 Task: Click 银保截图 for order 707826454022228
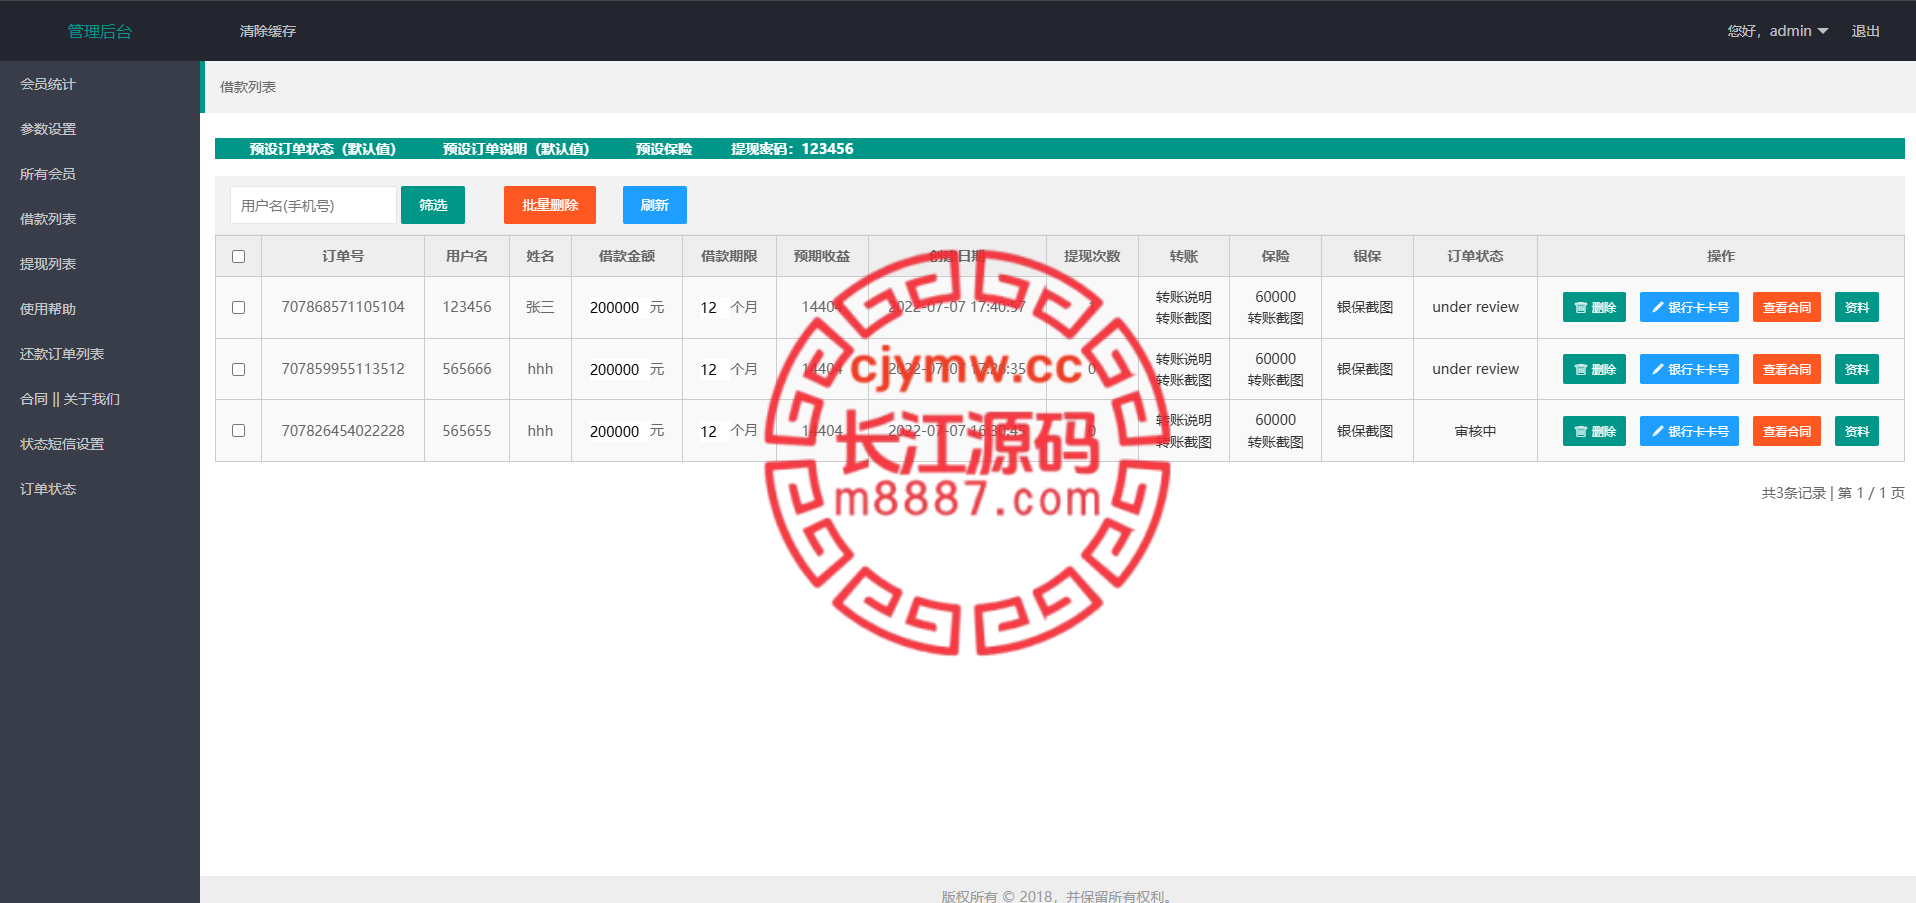(1365, 431)
